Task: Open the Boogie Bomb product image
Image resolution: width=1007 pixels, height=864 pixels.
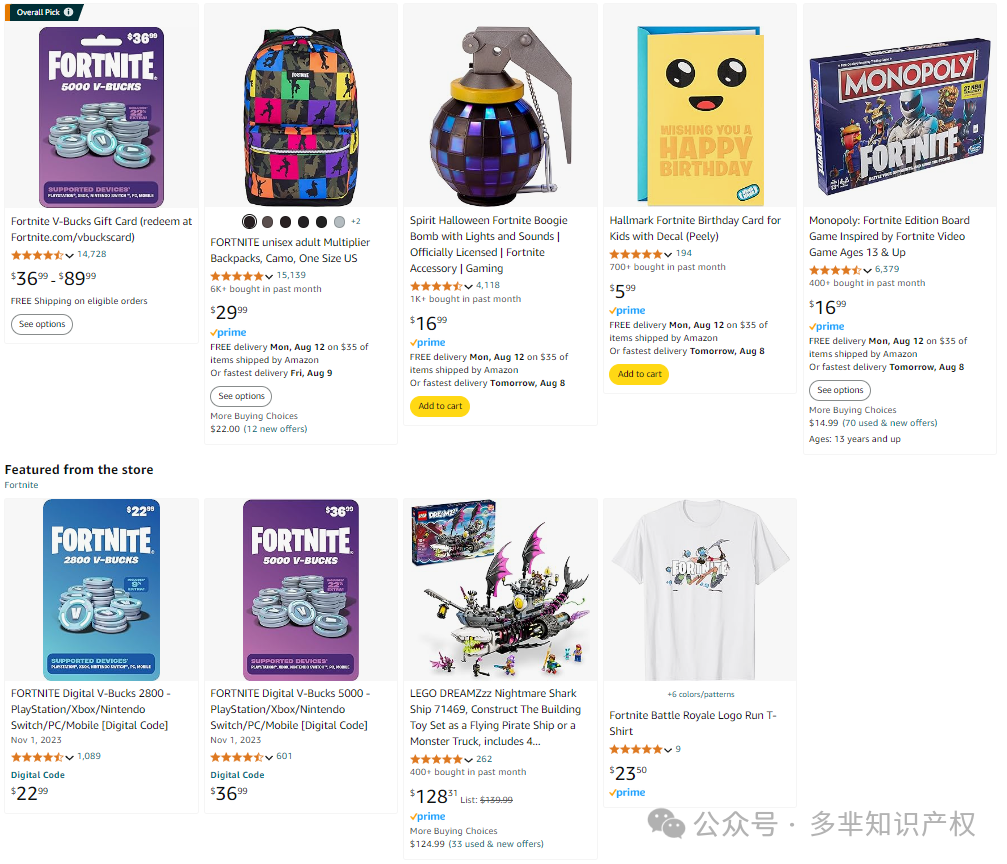Action: 500,112
